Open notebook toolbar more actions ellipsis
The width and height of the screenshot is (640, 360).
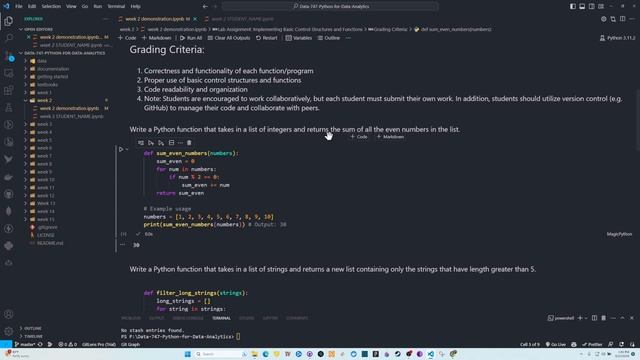[348, 38]
